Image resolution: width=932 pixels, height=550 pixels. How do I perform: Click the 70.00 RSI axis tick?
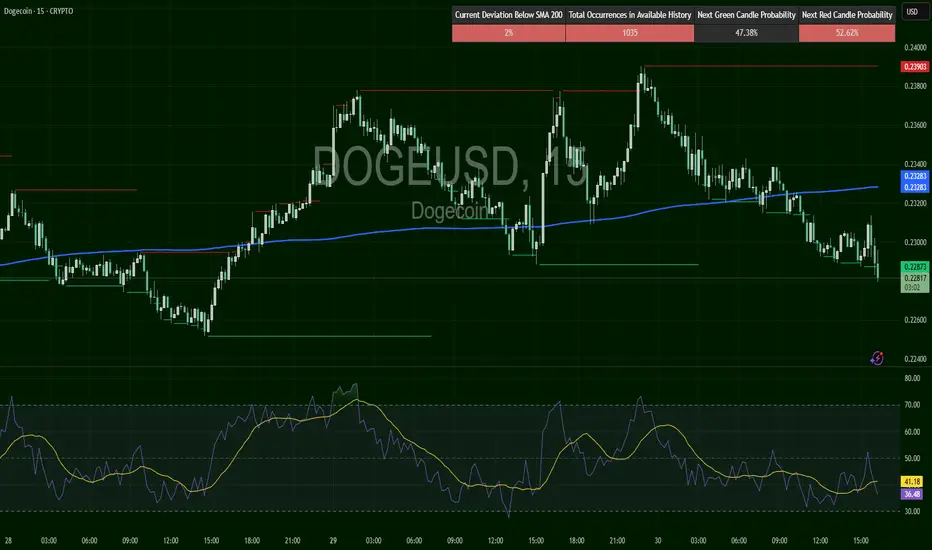912,405
